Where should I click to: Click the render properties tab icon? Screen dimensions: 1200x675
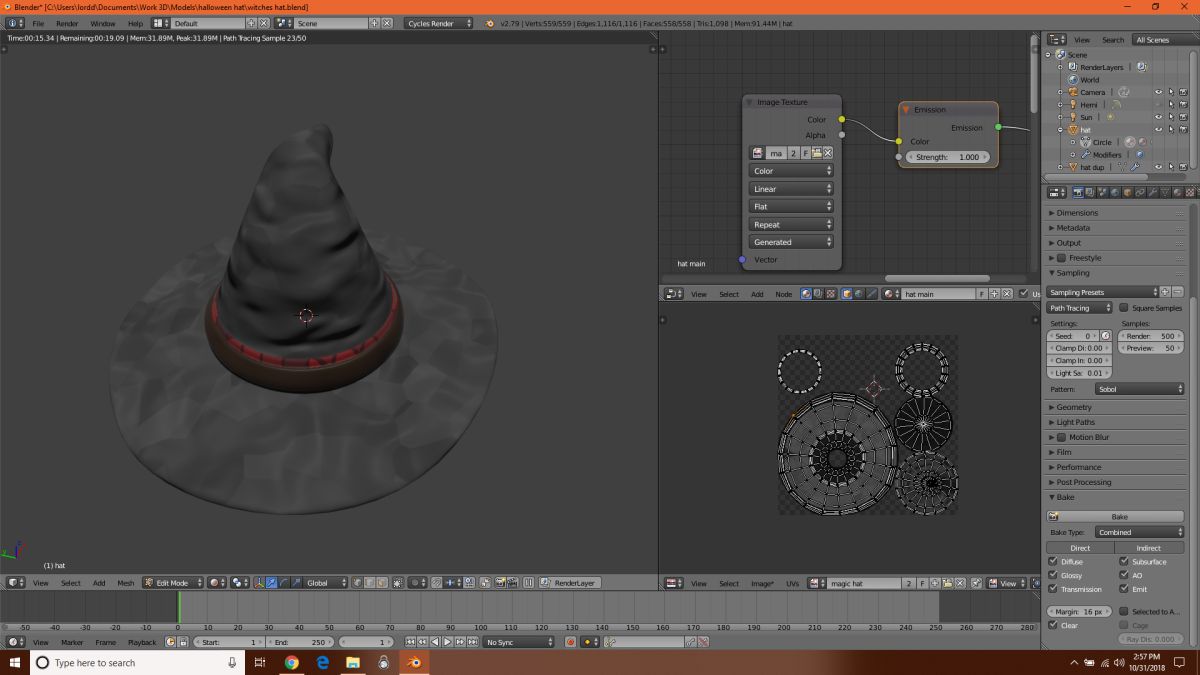click(1078, 193)
